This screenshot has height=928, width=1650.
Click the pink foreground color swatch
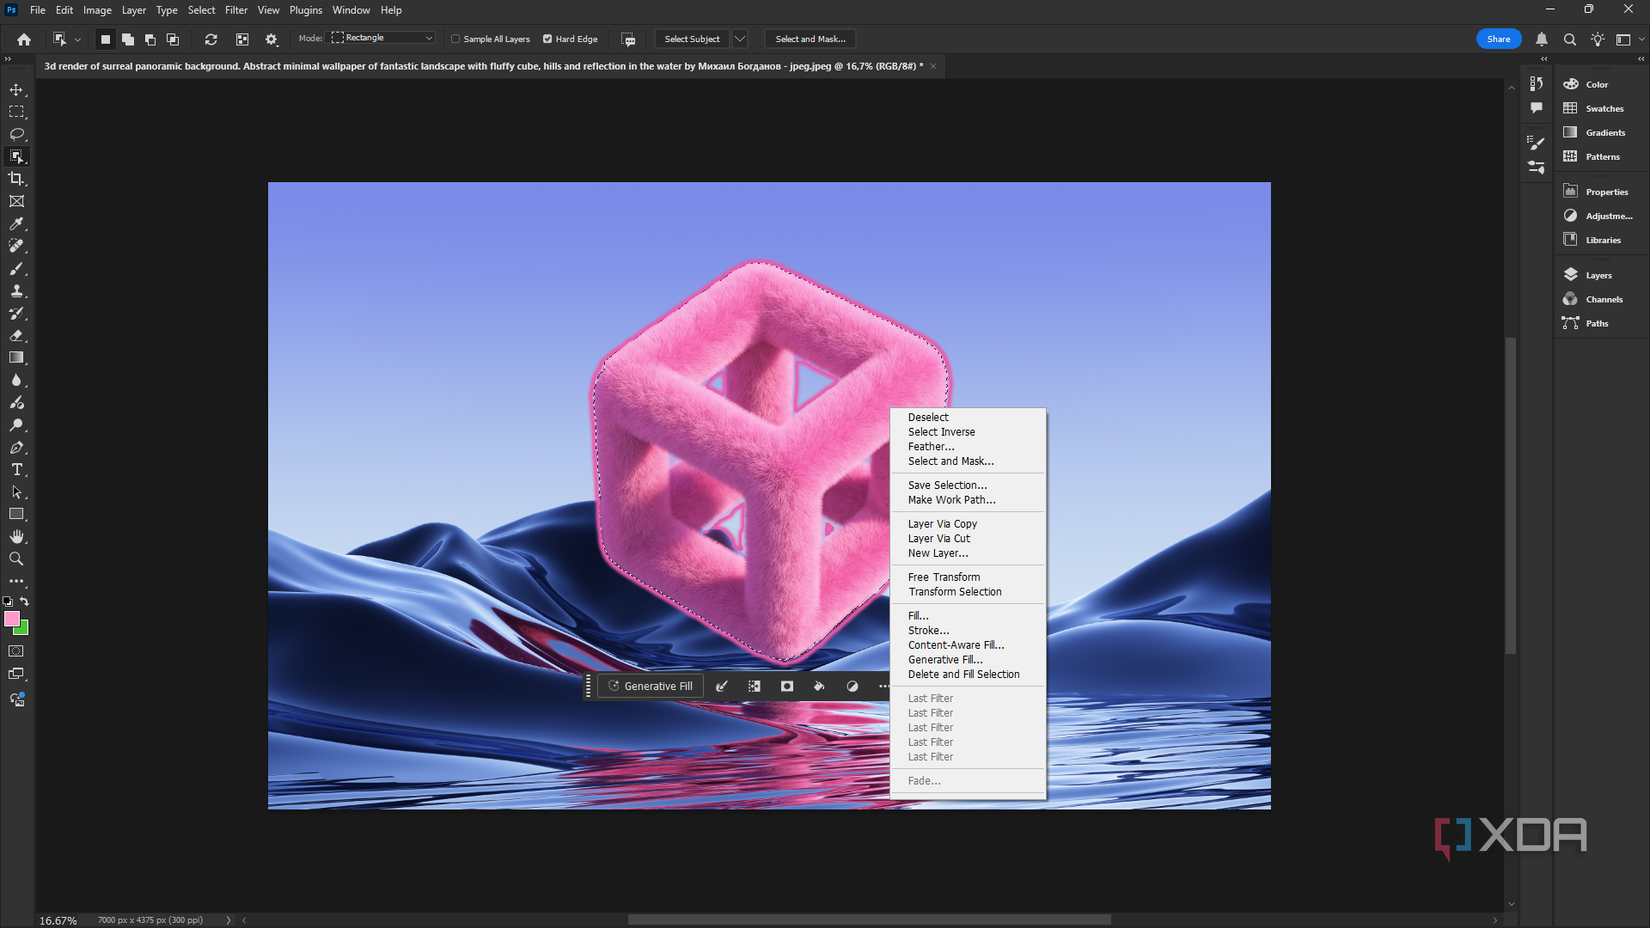11,619
